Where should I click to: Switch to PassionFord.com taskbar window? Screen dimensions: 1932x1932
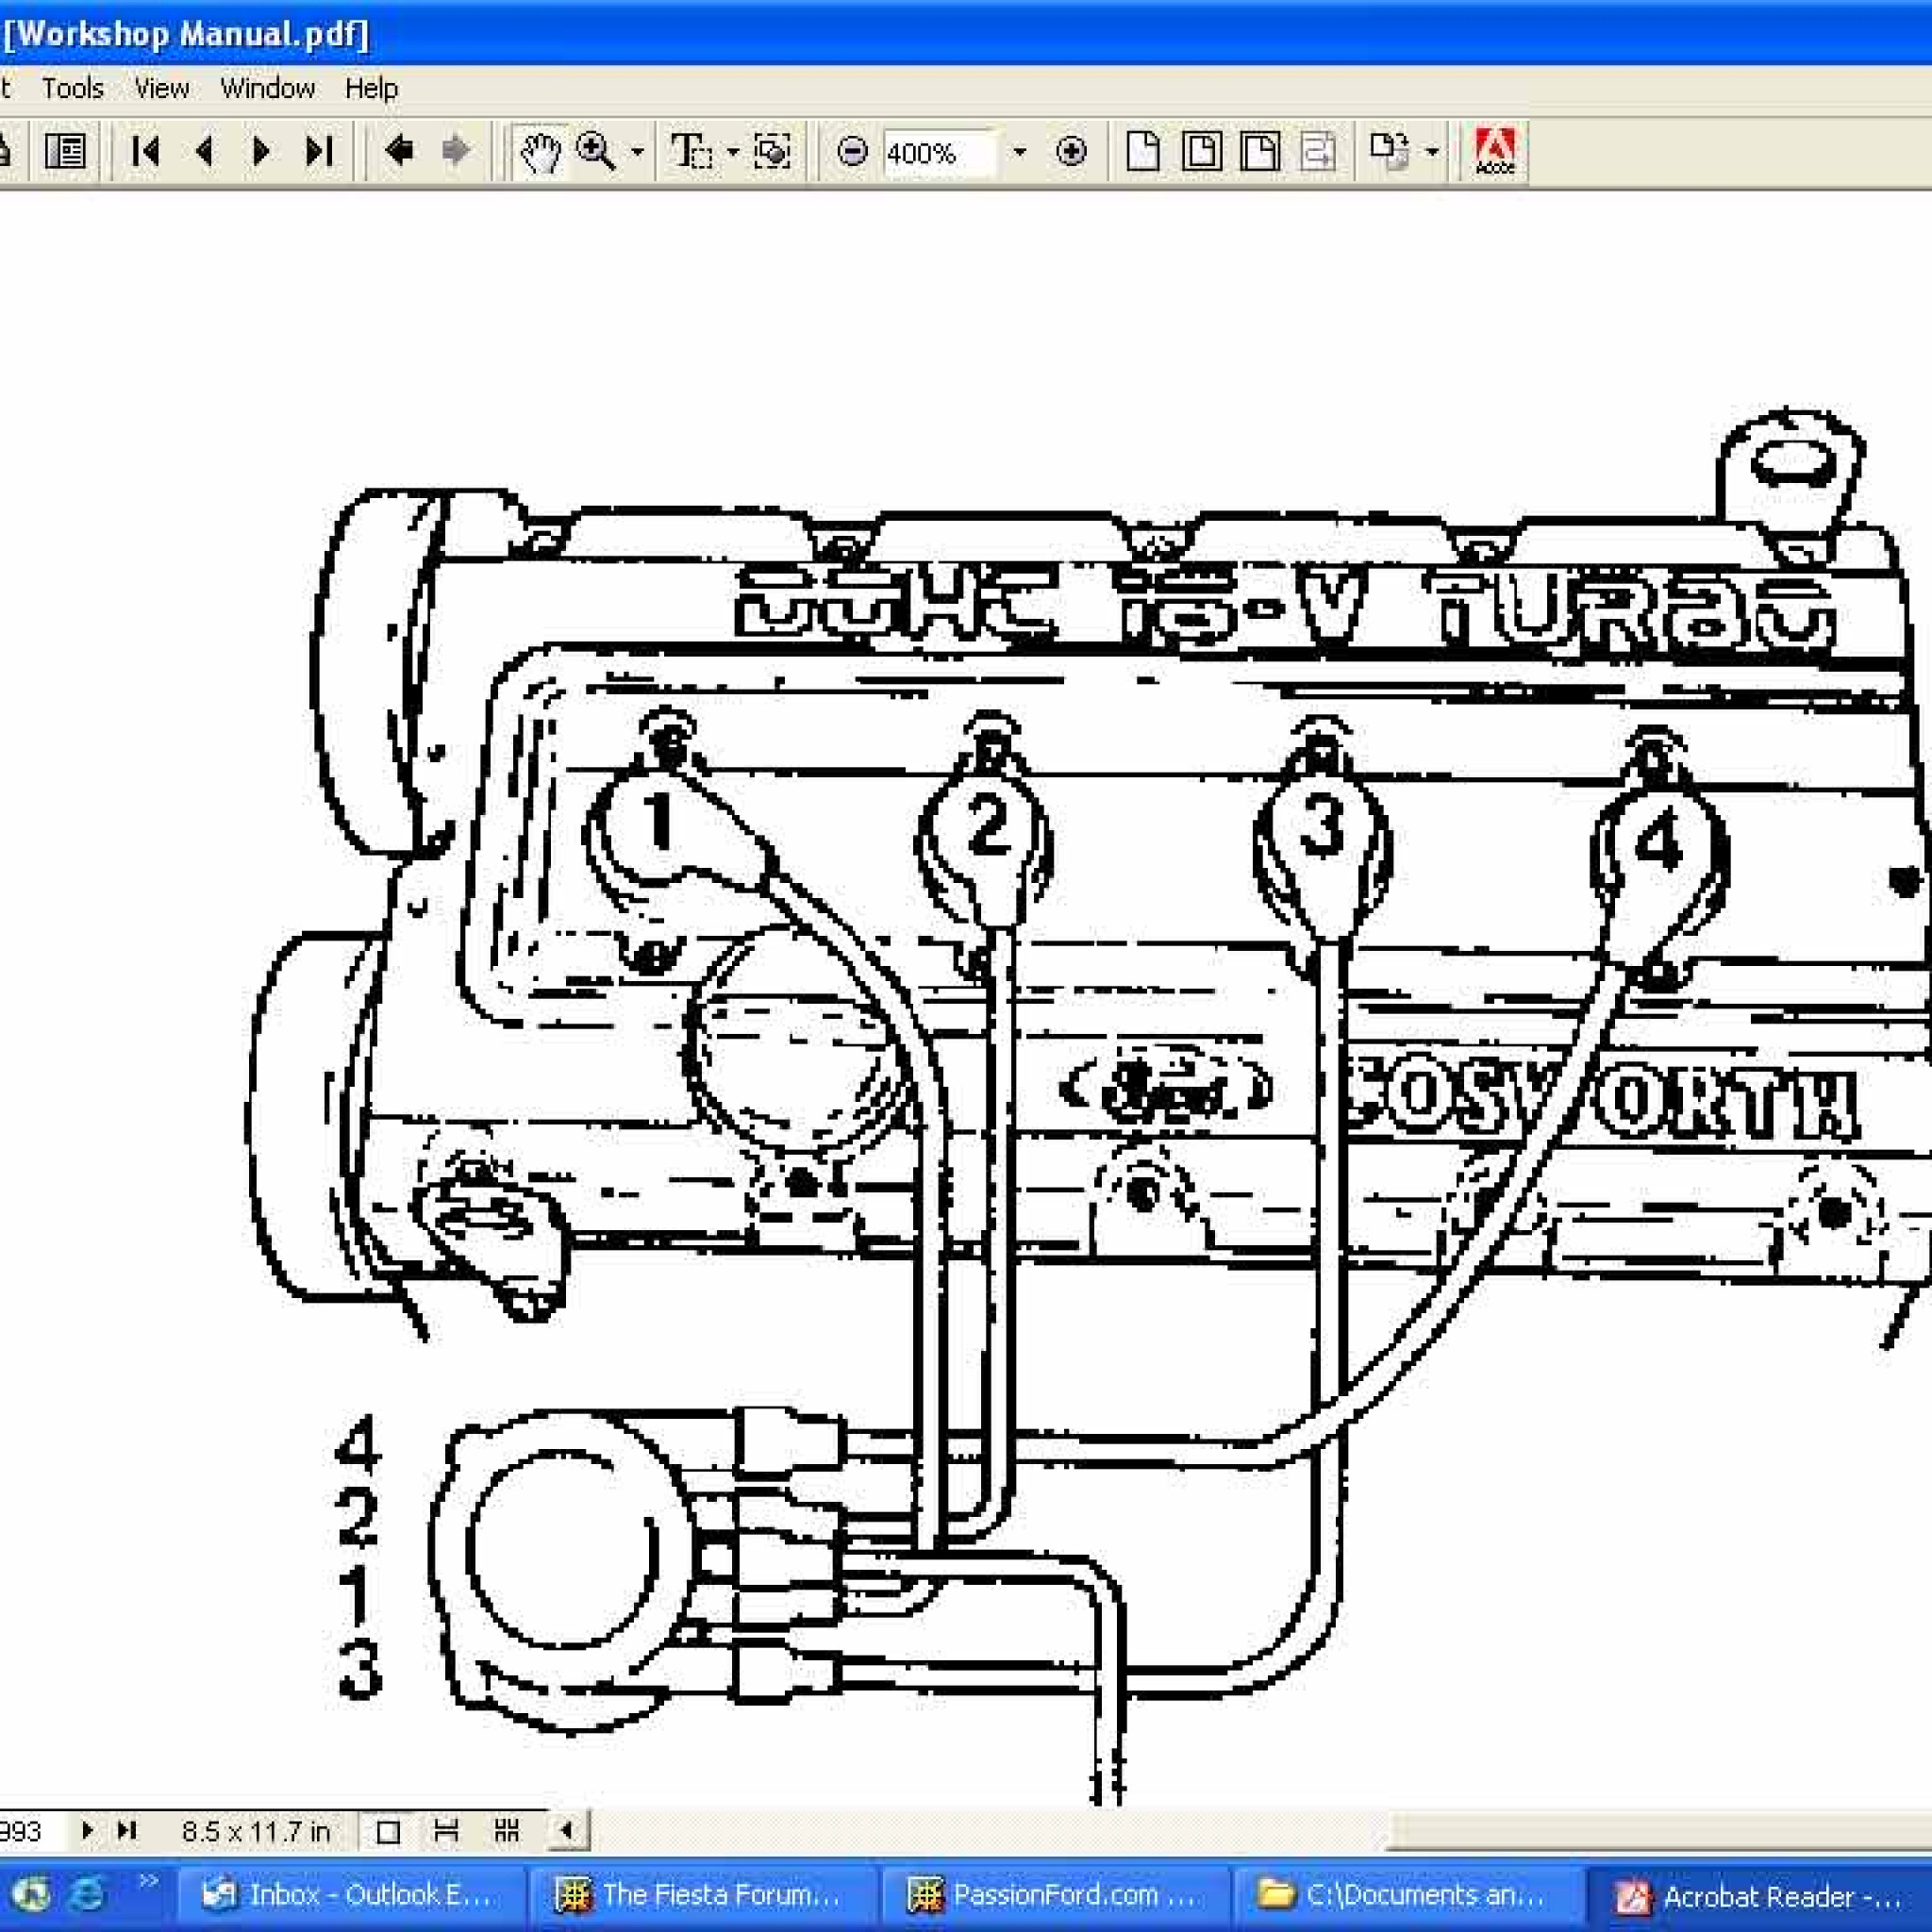1056,1894
